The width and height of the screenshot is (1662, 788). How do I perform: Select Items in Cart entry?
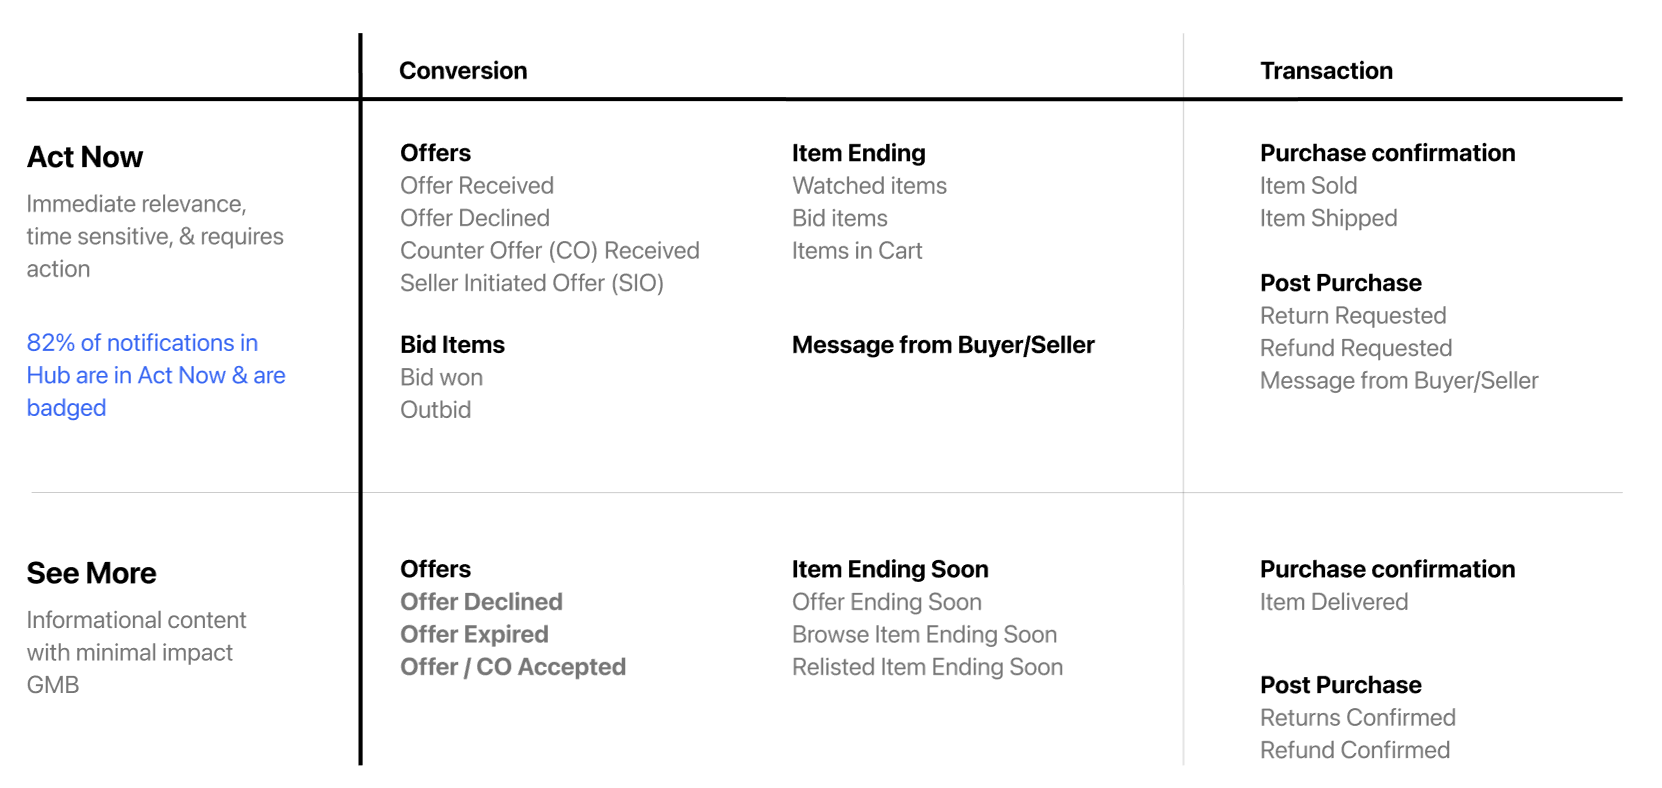point(857,251)
